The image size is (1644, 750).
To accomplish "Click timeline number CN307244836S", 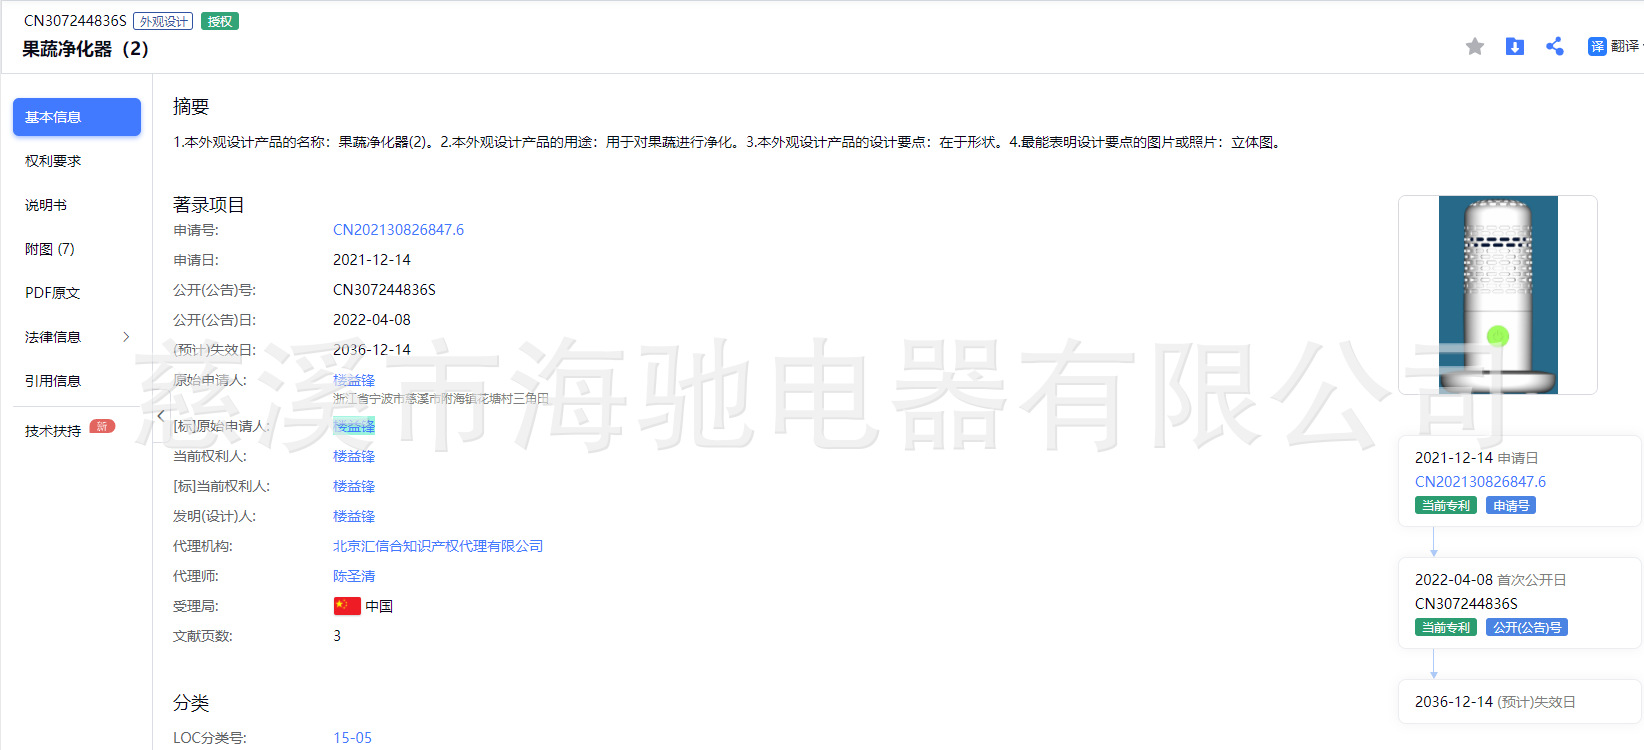I will tap(1466, 604).
